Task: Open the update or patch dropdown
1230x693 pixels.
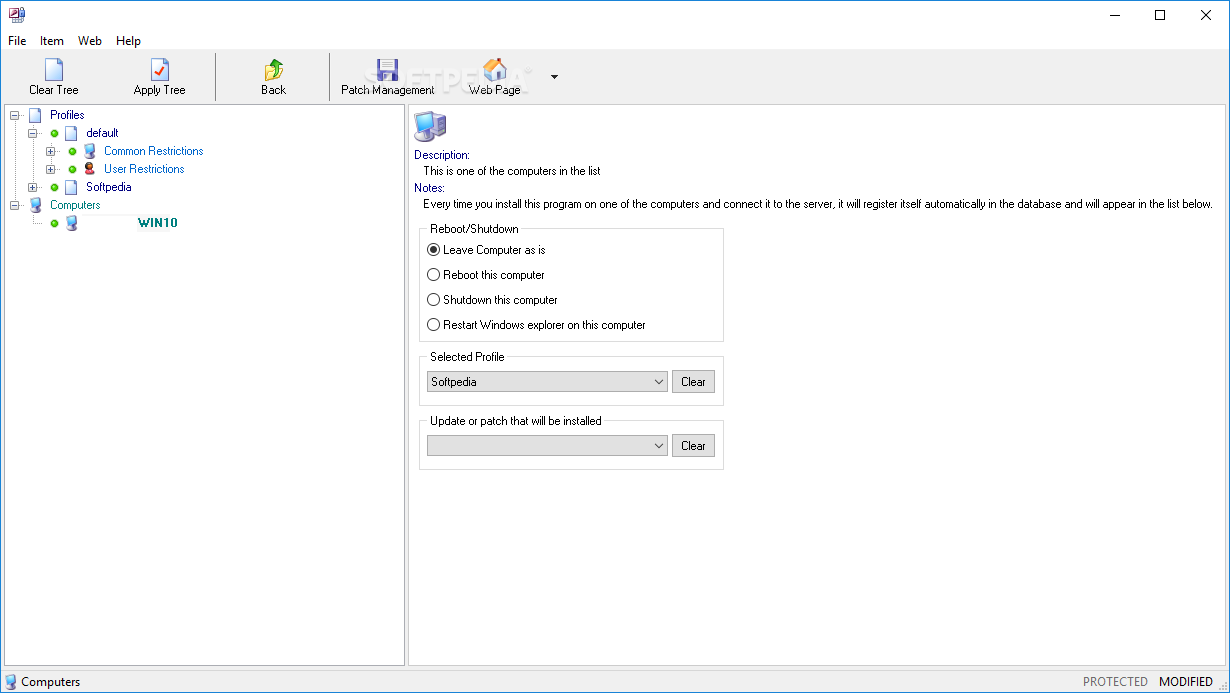Action: [x=547, y=446]
